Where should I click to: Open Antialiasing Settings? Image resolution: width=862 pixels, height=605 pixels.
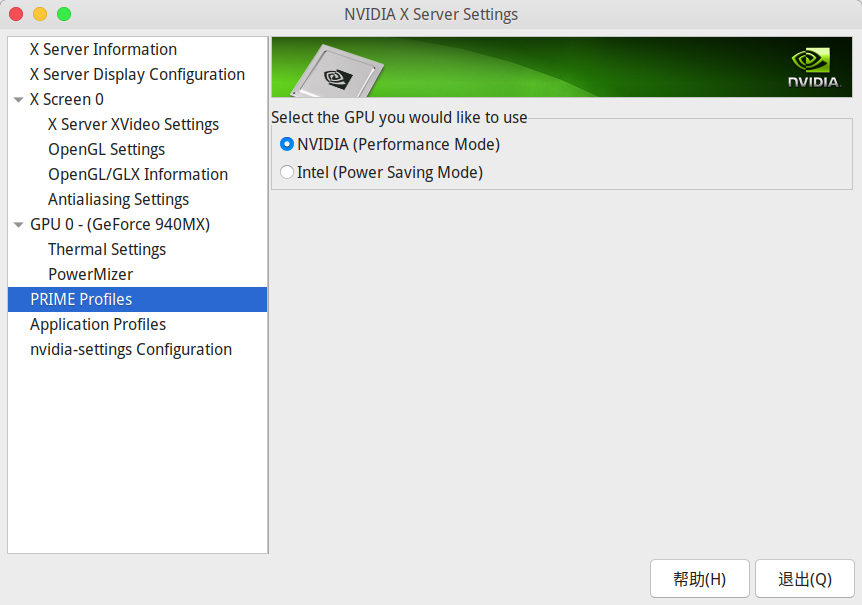pos(118,199)
